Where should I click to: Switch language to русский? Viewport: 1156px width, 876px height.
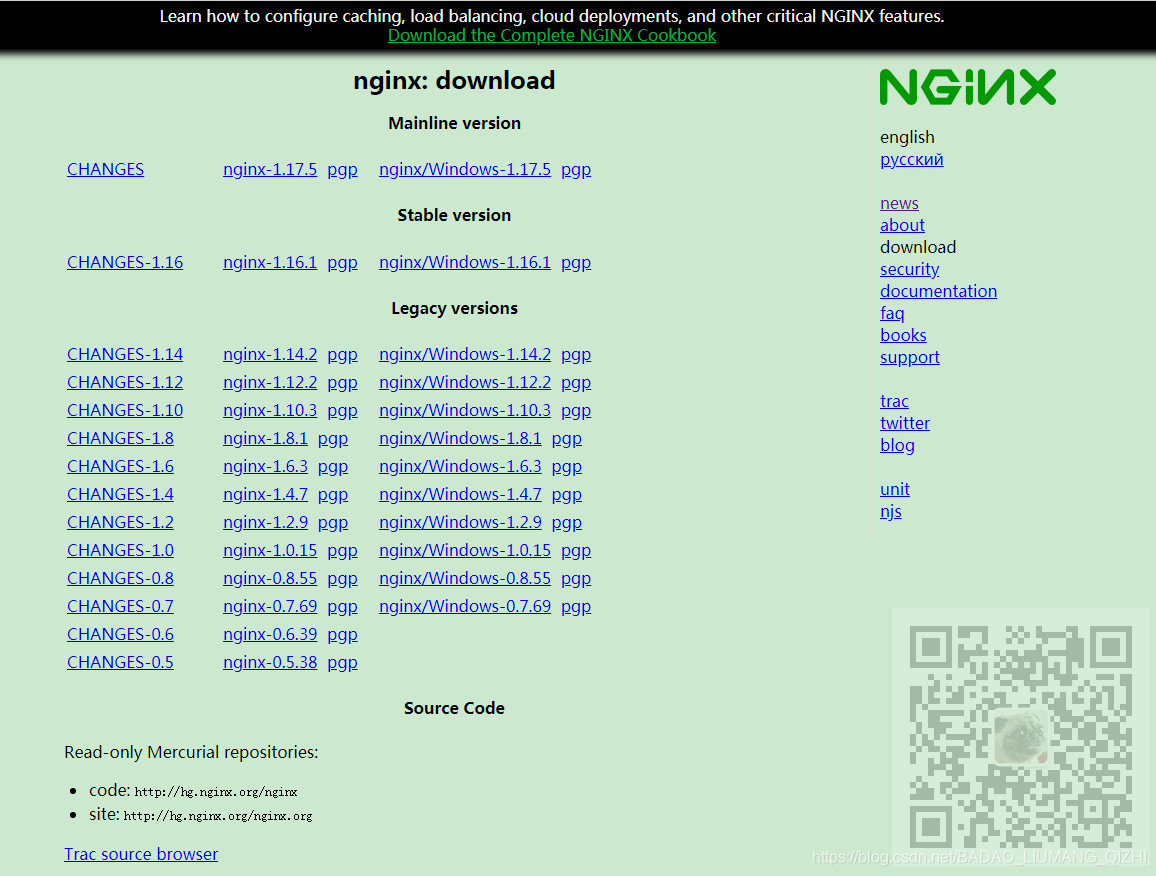(911, 160)
